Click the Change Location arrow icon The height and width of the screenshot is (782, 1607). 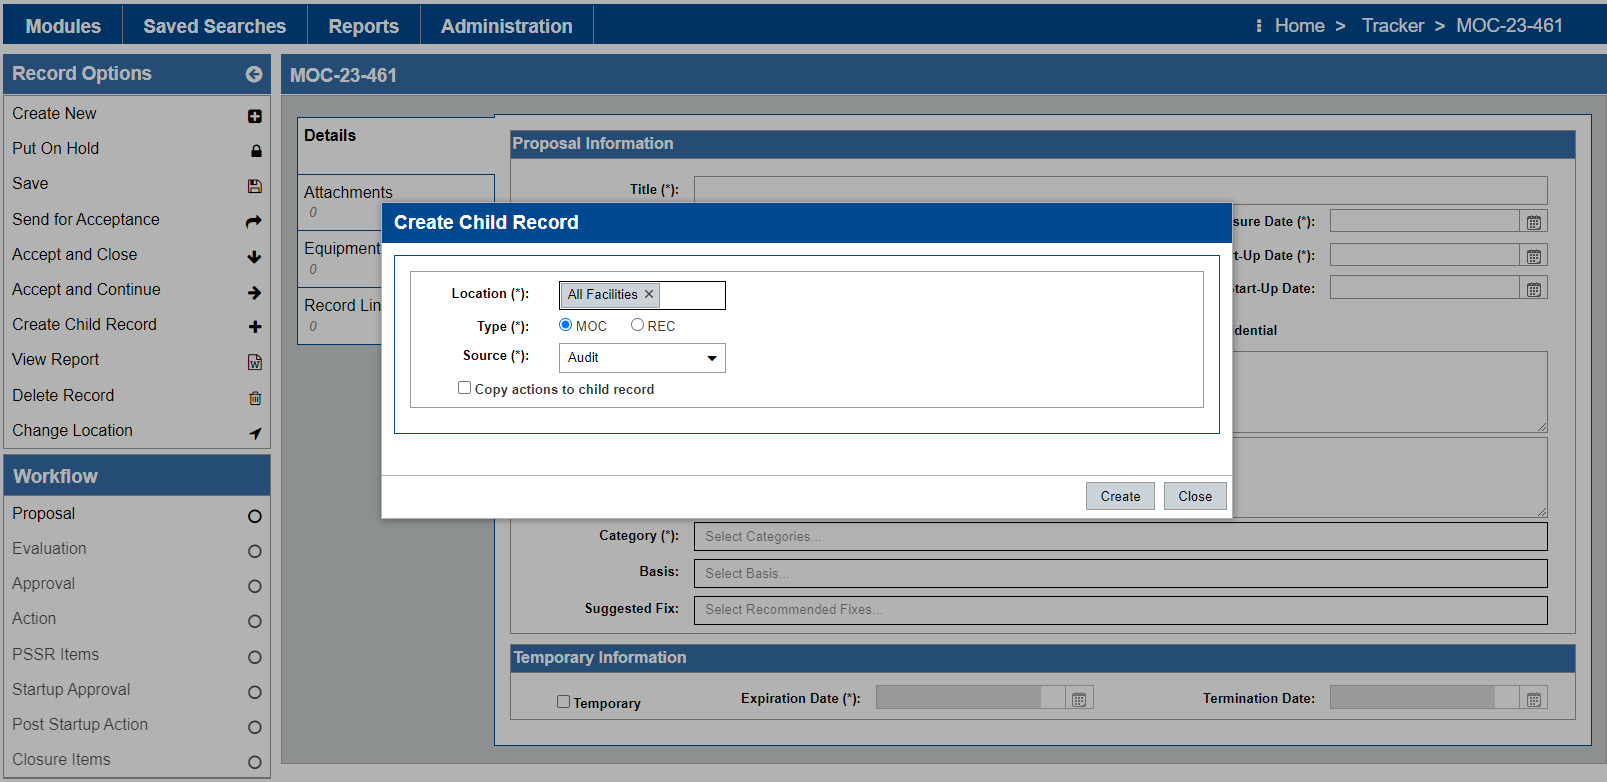coord(255,433)
